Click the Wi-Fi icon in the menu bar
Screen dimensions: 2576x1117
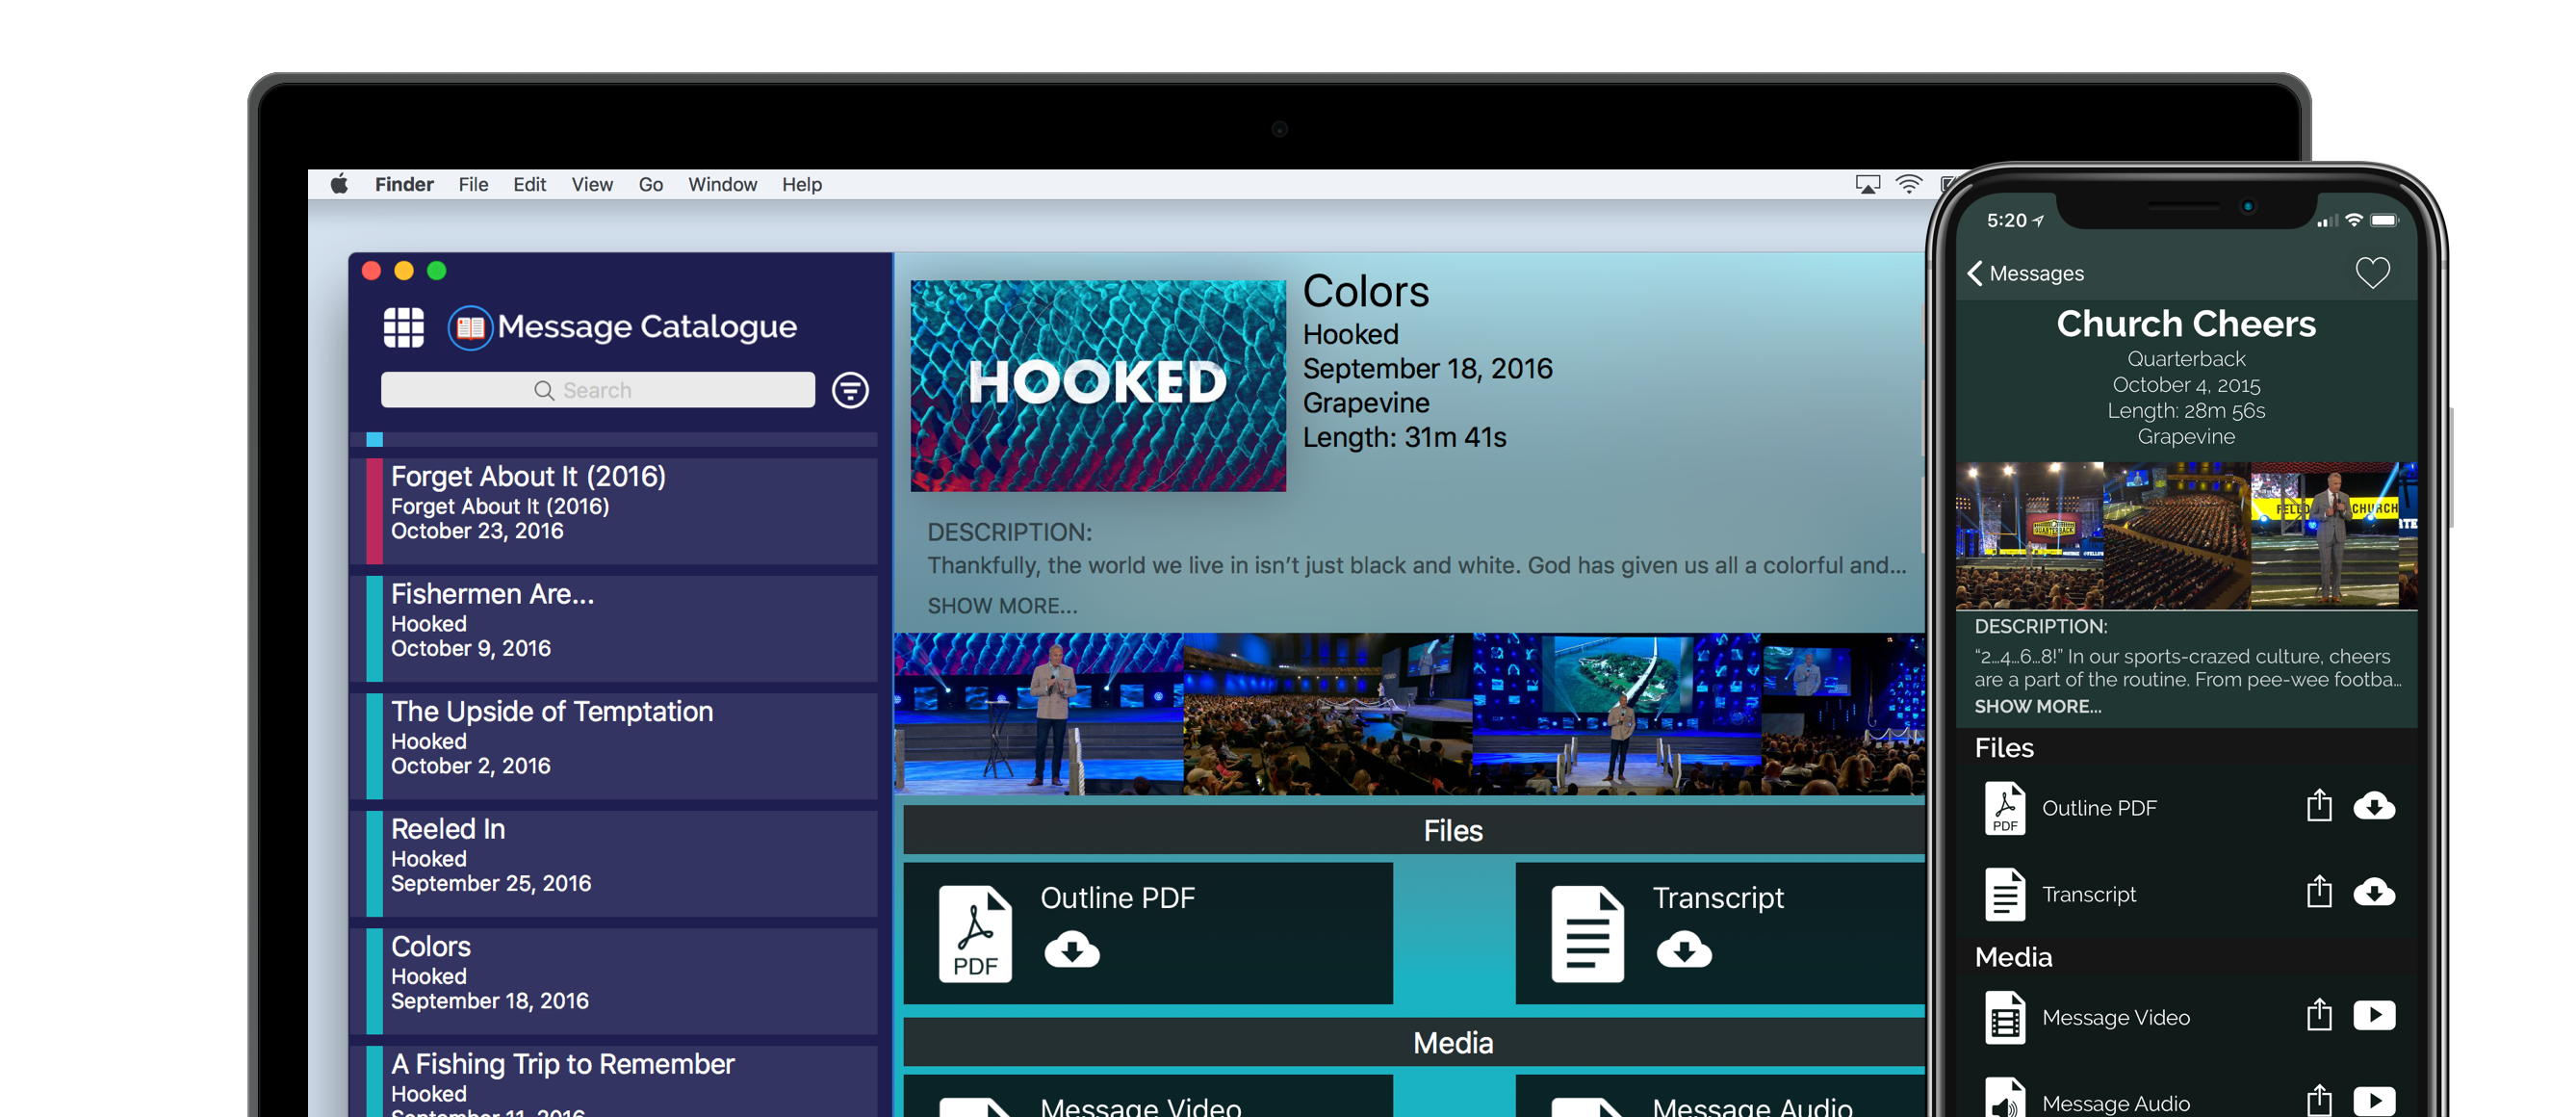(x=1909, y=184)
